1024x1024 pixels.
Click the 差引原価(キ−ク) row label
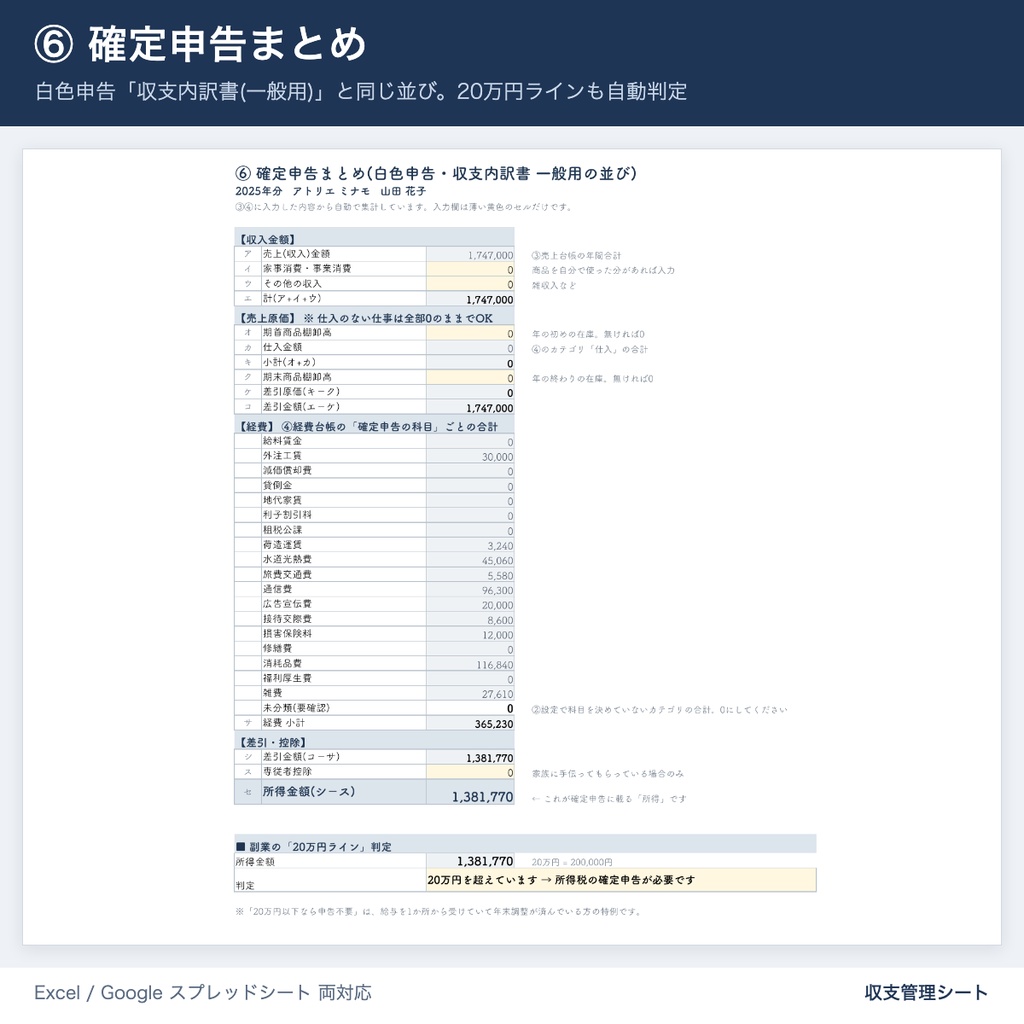click(x=301, y=392)
